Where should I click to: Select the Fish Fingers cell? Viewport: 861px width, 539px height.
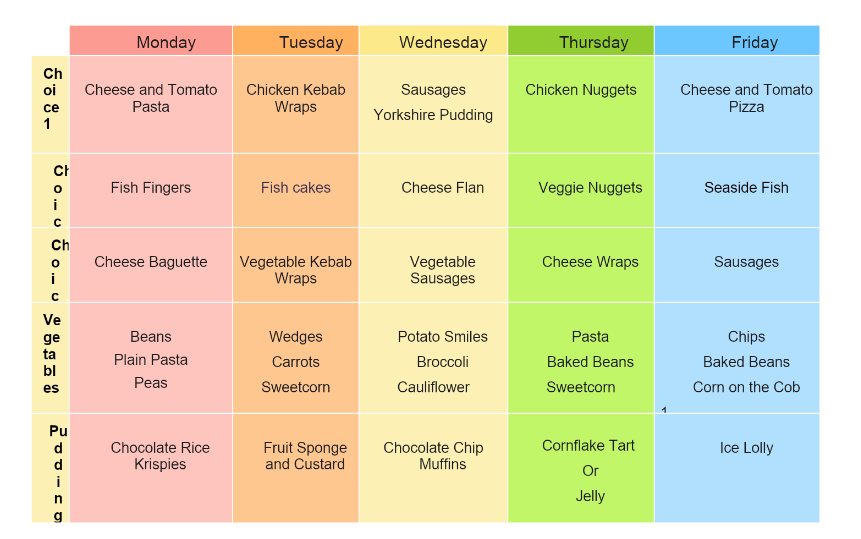point(151,188)
